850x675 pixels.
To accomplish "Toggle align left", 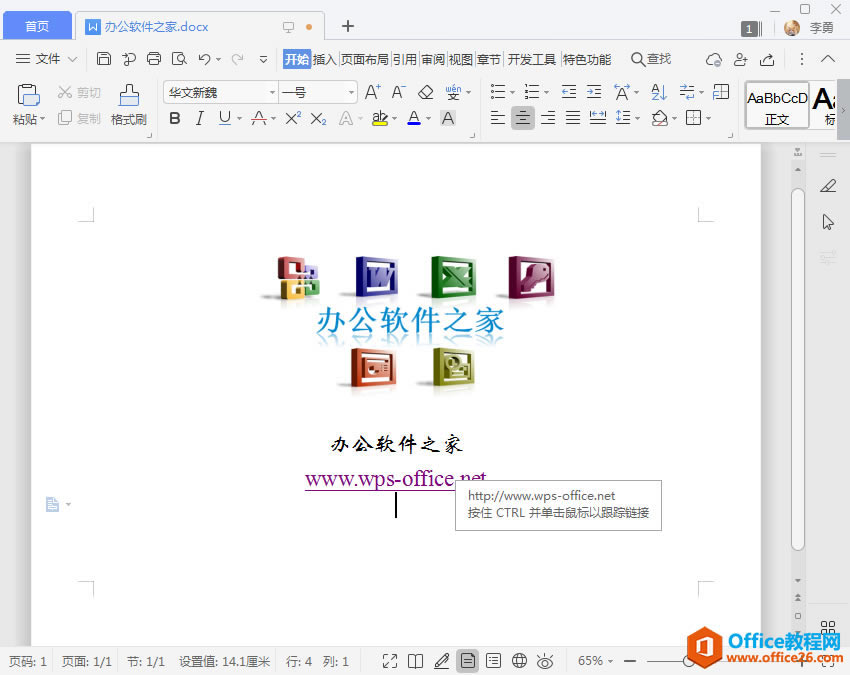I will [x=498, y=118].
